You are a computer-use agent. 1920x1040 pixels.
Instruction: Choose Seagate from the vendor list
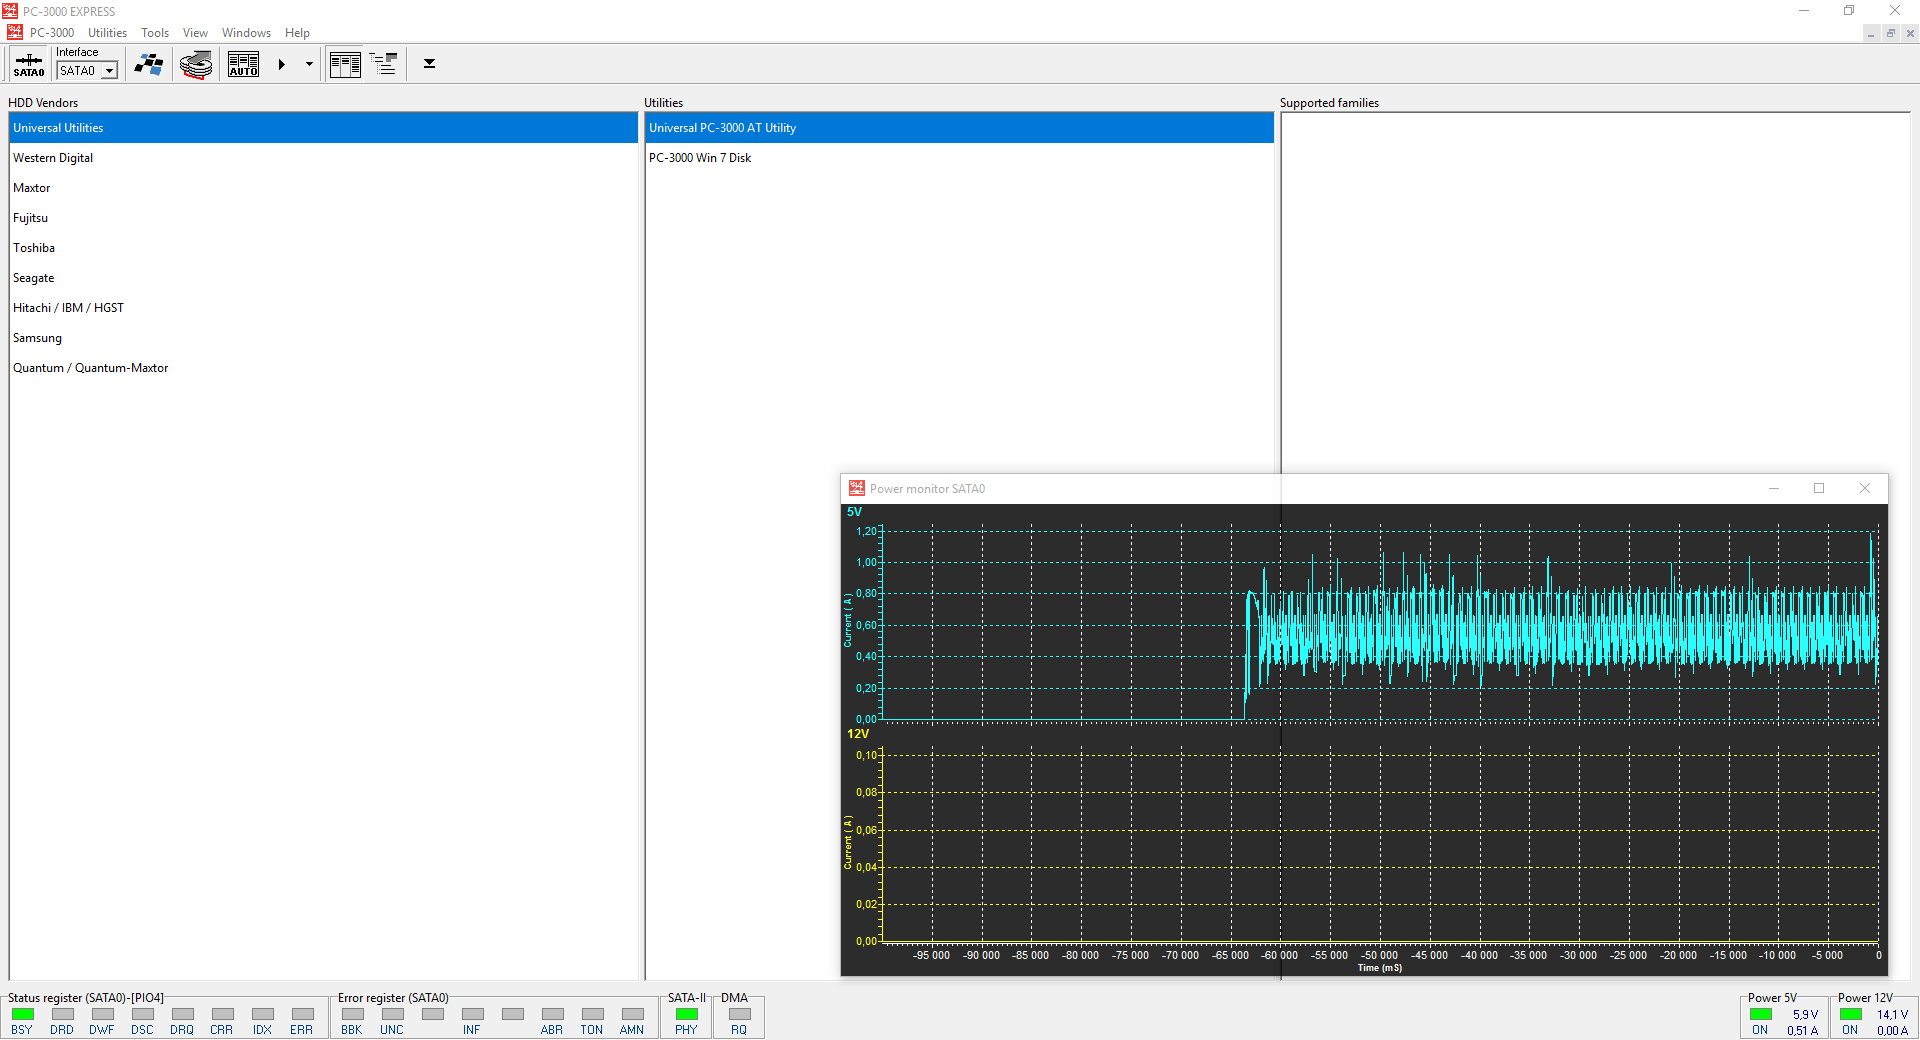coord(34,278)
